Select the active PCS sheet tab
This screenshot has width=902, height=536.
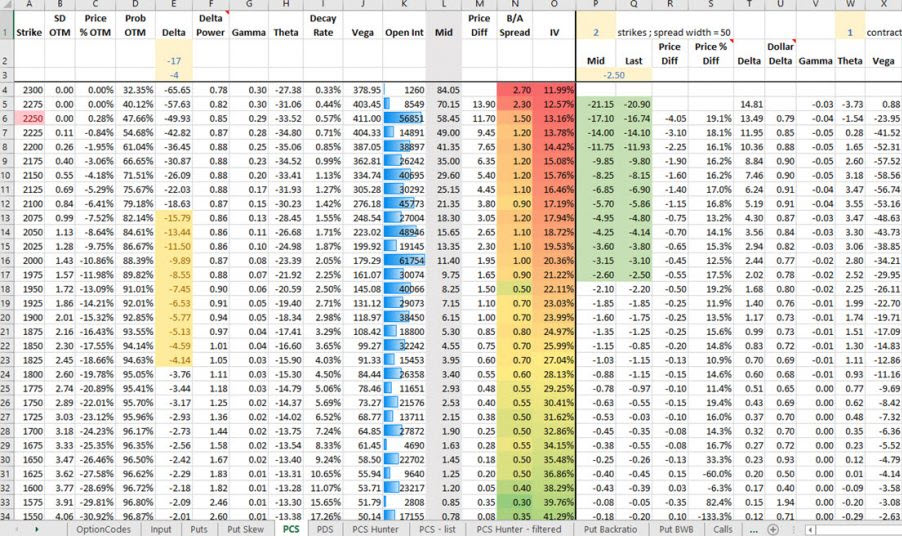pos(291,529)
